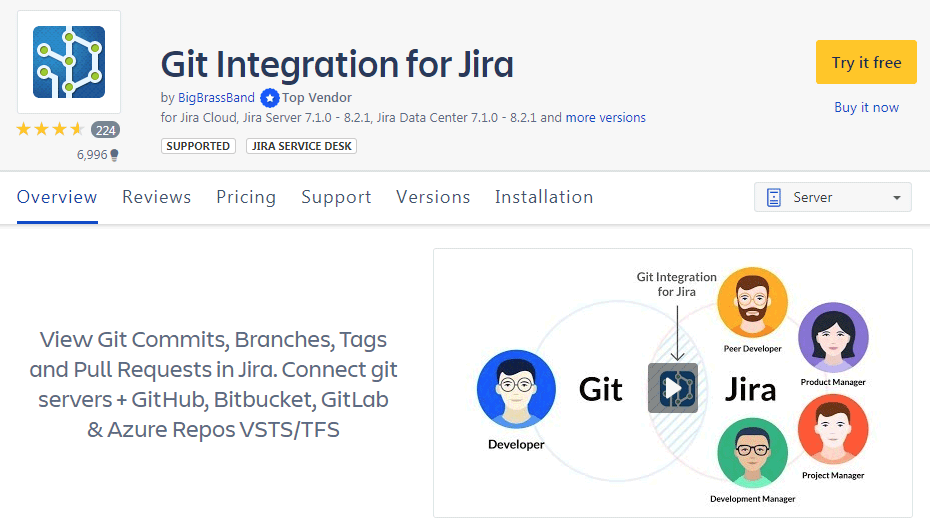View the Versions tab
The image size is (930, 531).
coord(433,197)
